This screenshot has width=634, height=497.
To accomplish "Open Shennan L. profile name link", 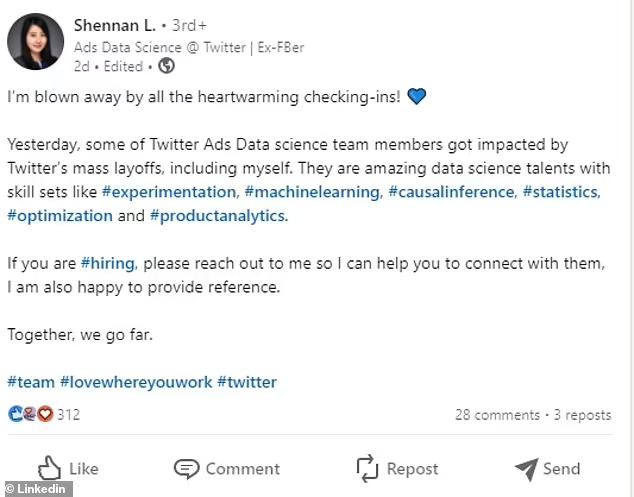I will (x=114, y=24).
